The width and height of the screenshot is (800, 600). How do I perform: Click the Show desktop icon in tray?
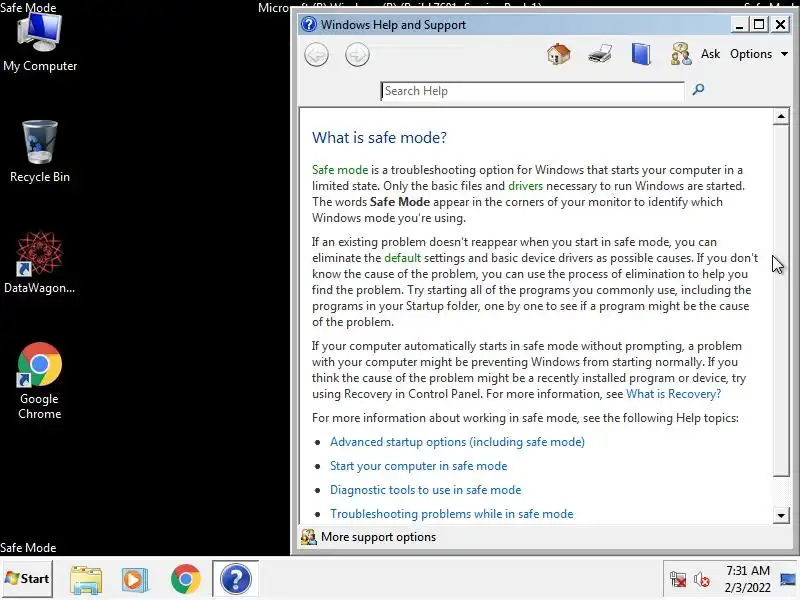[789, 579]
